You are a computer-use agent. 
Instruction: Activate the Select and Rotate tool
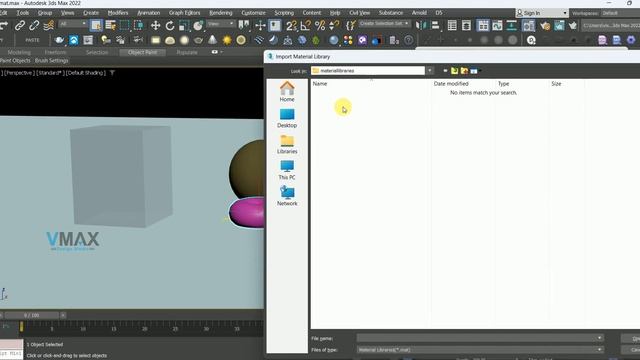click(170, 26)
